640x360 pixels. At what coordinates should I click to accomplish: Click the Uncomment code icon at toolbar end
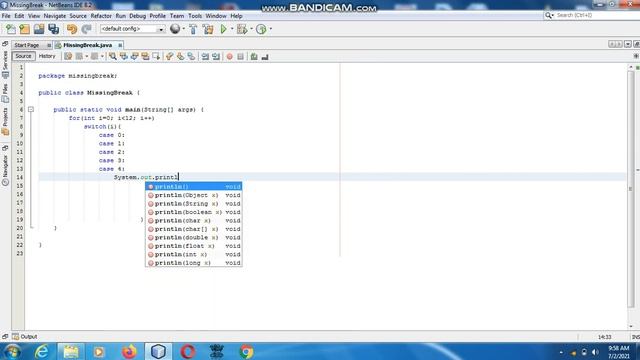click(265, 56)
